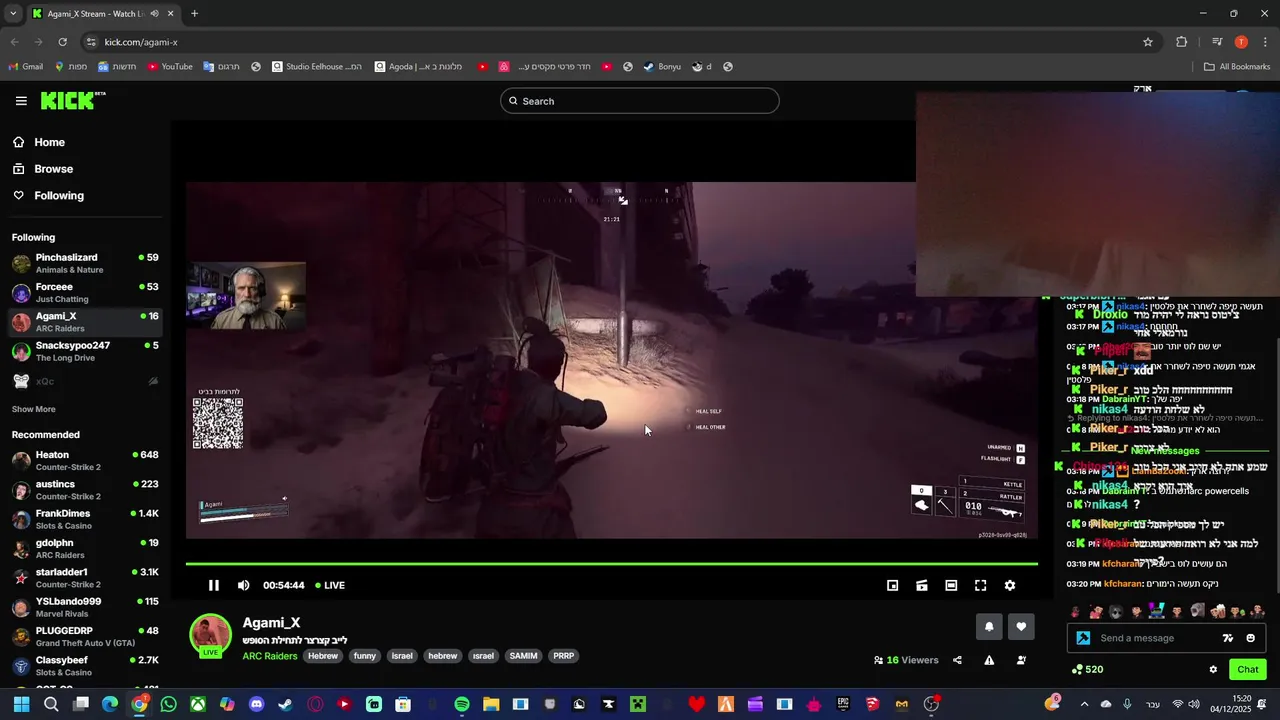The width and height of the screenshot is (1280, 720).
Task: Open Chrome three-dot menu
Action: pyautogui.click(x=1266, y=42)
